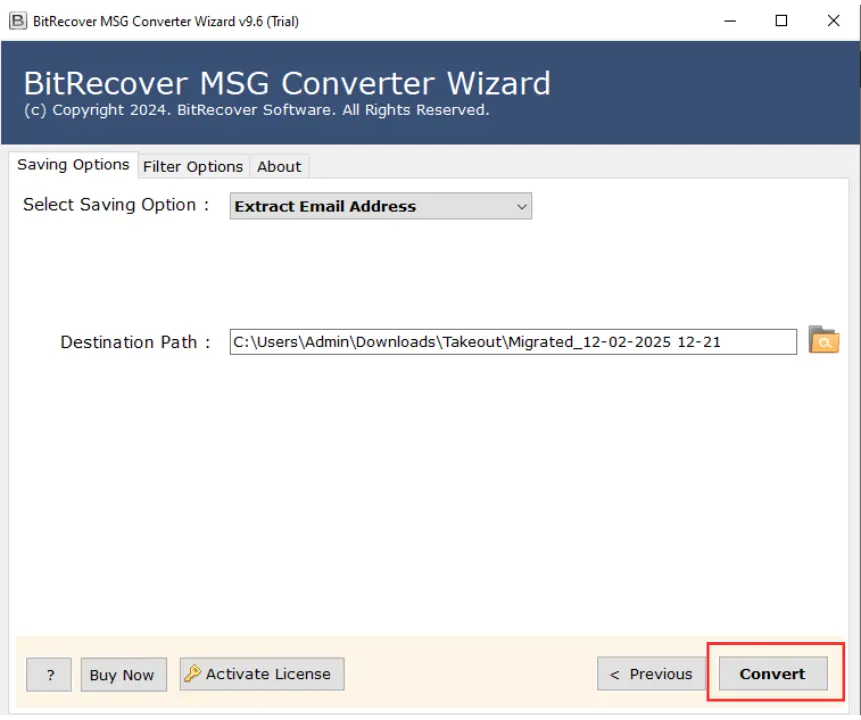The height and width of the screenshot is (720, 861).
Task: Click inside the Destination Path field
Action: (513, 342)
